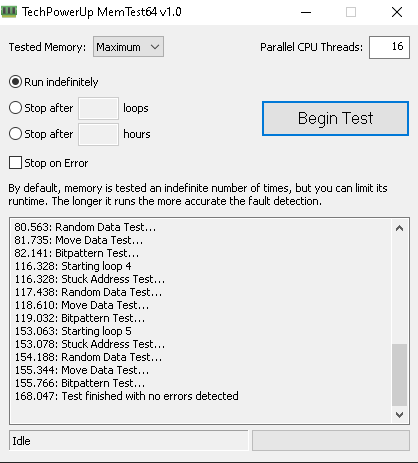418x463 pixels.
Task: Click the empty progress bar
Action: 331,441
